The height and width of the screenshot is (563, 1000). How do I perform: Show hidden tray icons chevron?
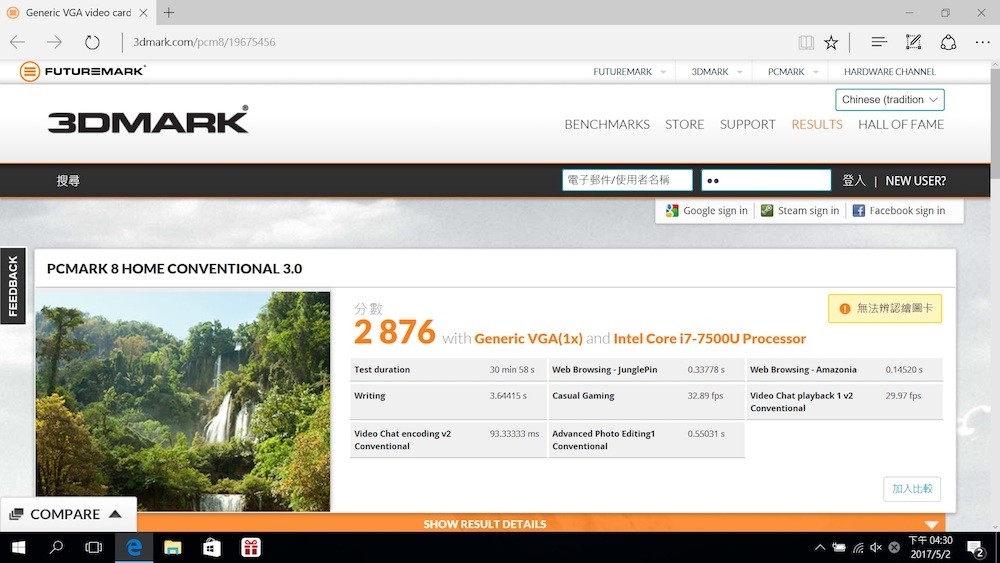(820, 547)
